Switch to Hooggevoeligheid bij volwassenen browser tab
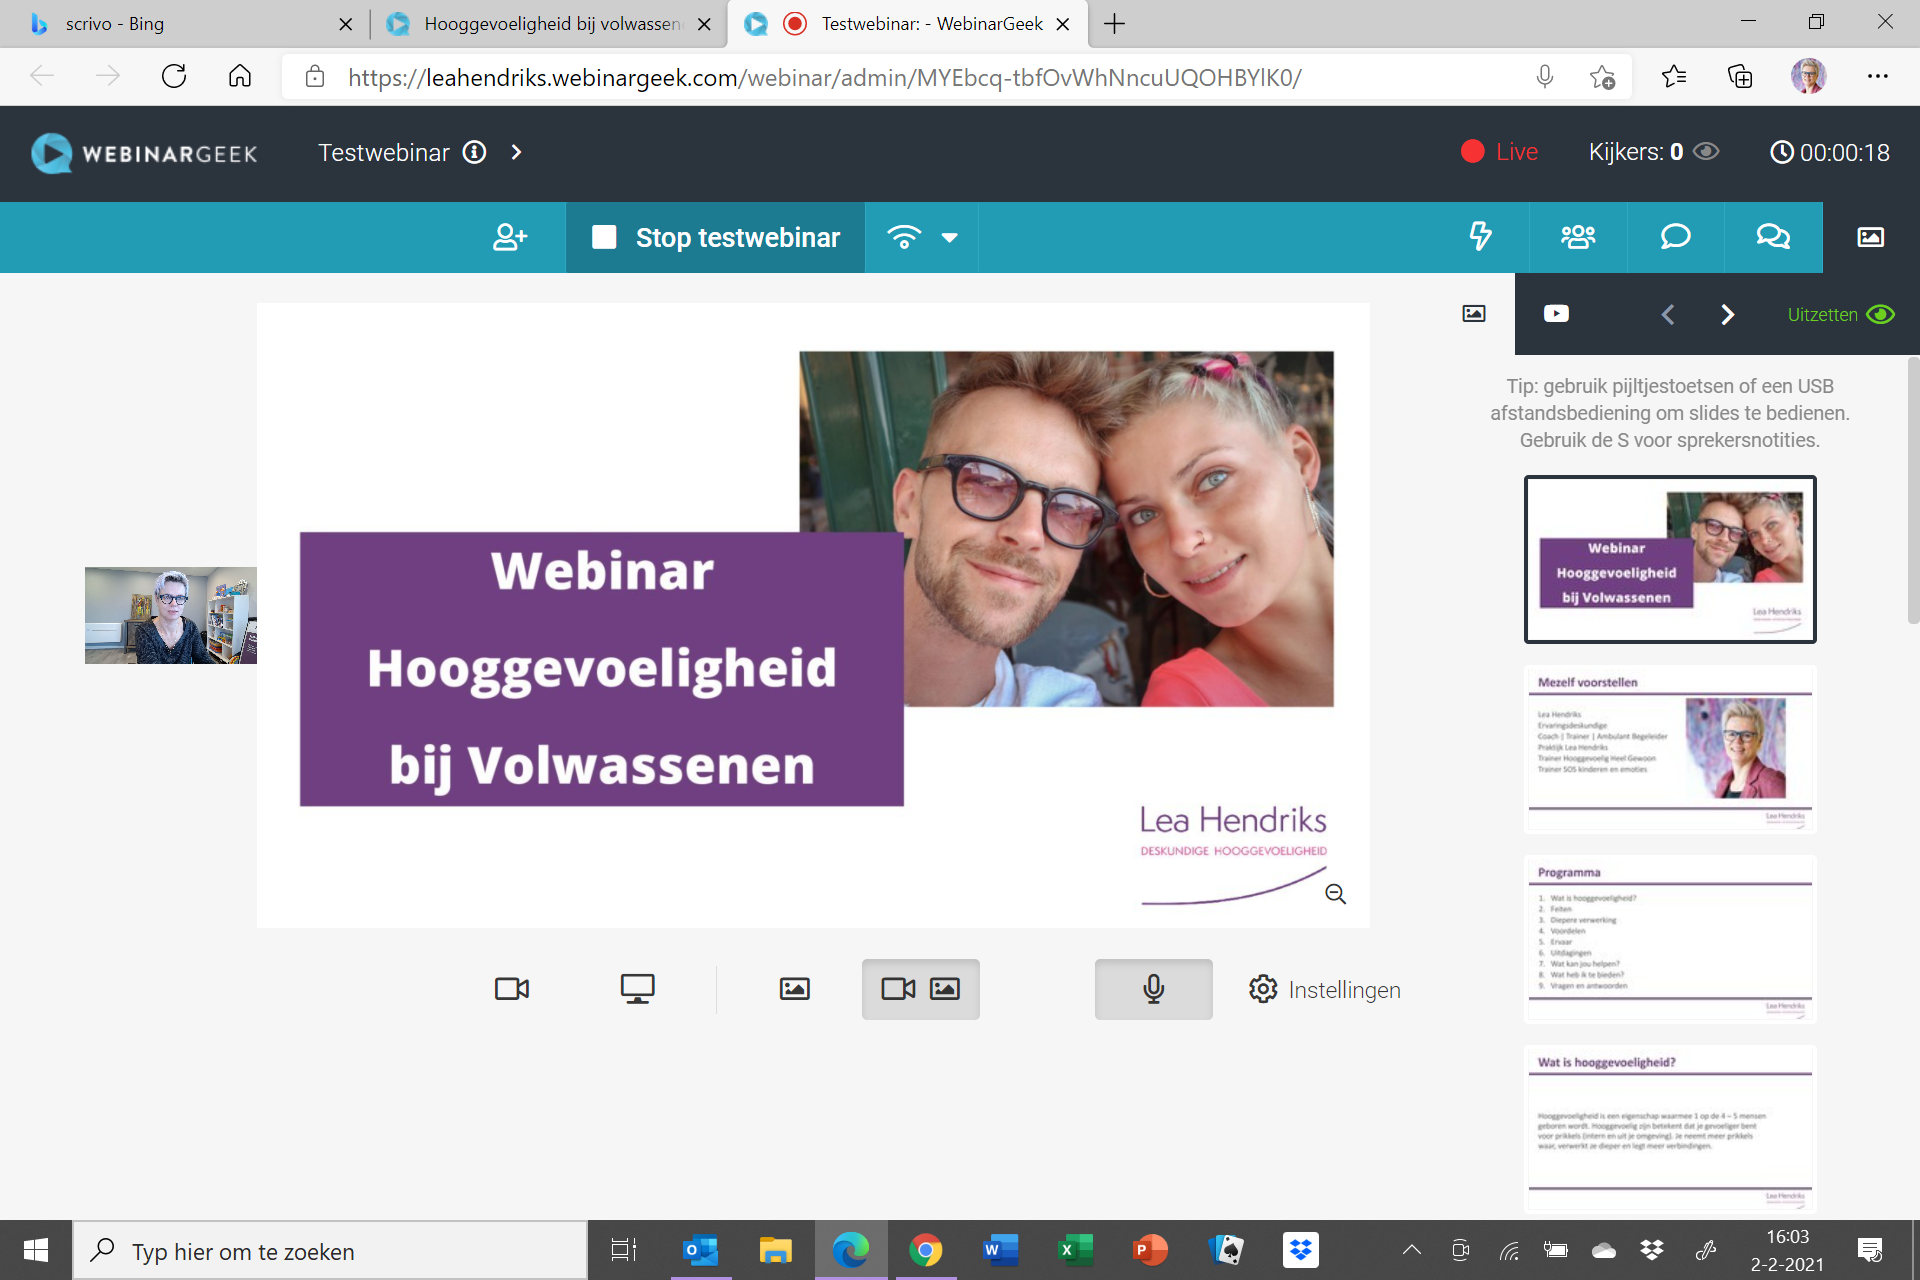 pos(551,24)
